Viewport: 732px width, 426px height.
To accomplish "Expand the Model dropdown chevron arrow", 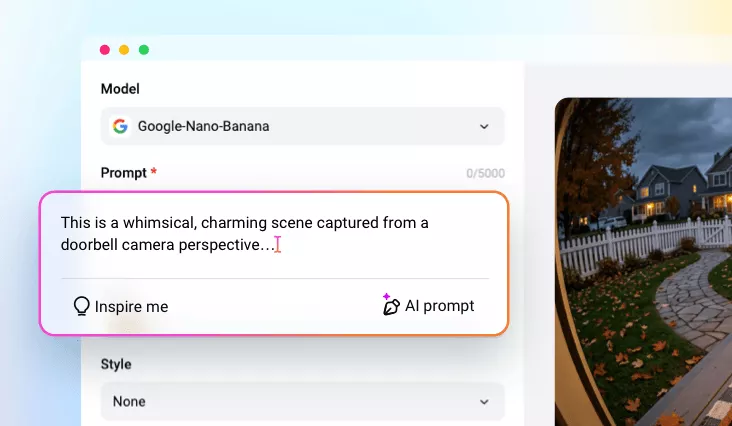I will [484, 126].
